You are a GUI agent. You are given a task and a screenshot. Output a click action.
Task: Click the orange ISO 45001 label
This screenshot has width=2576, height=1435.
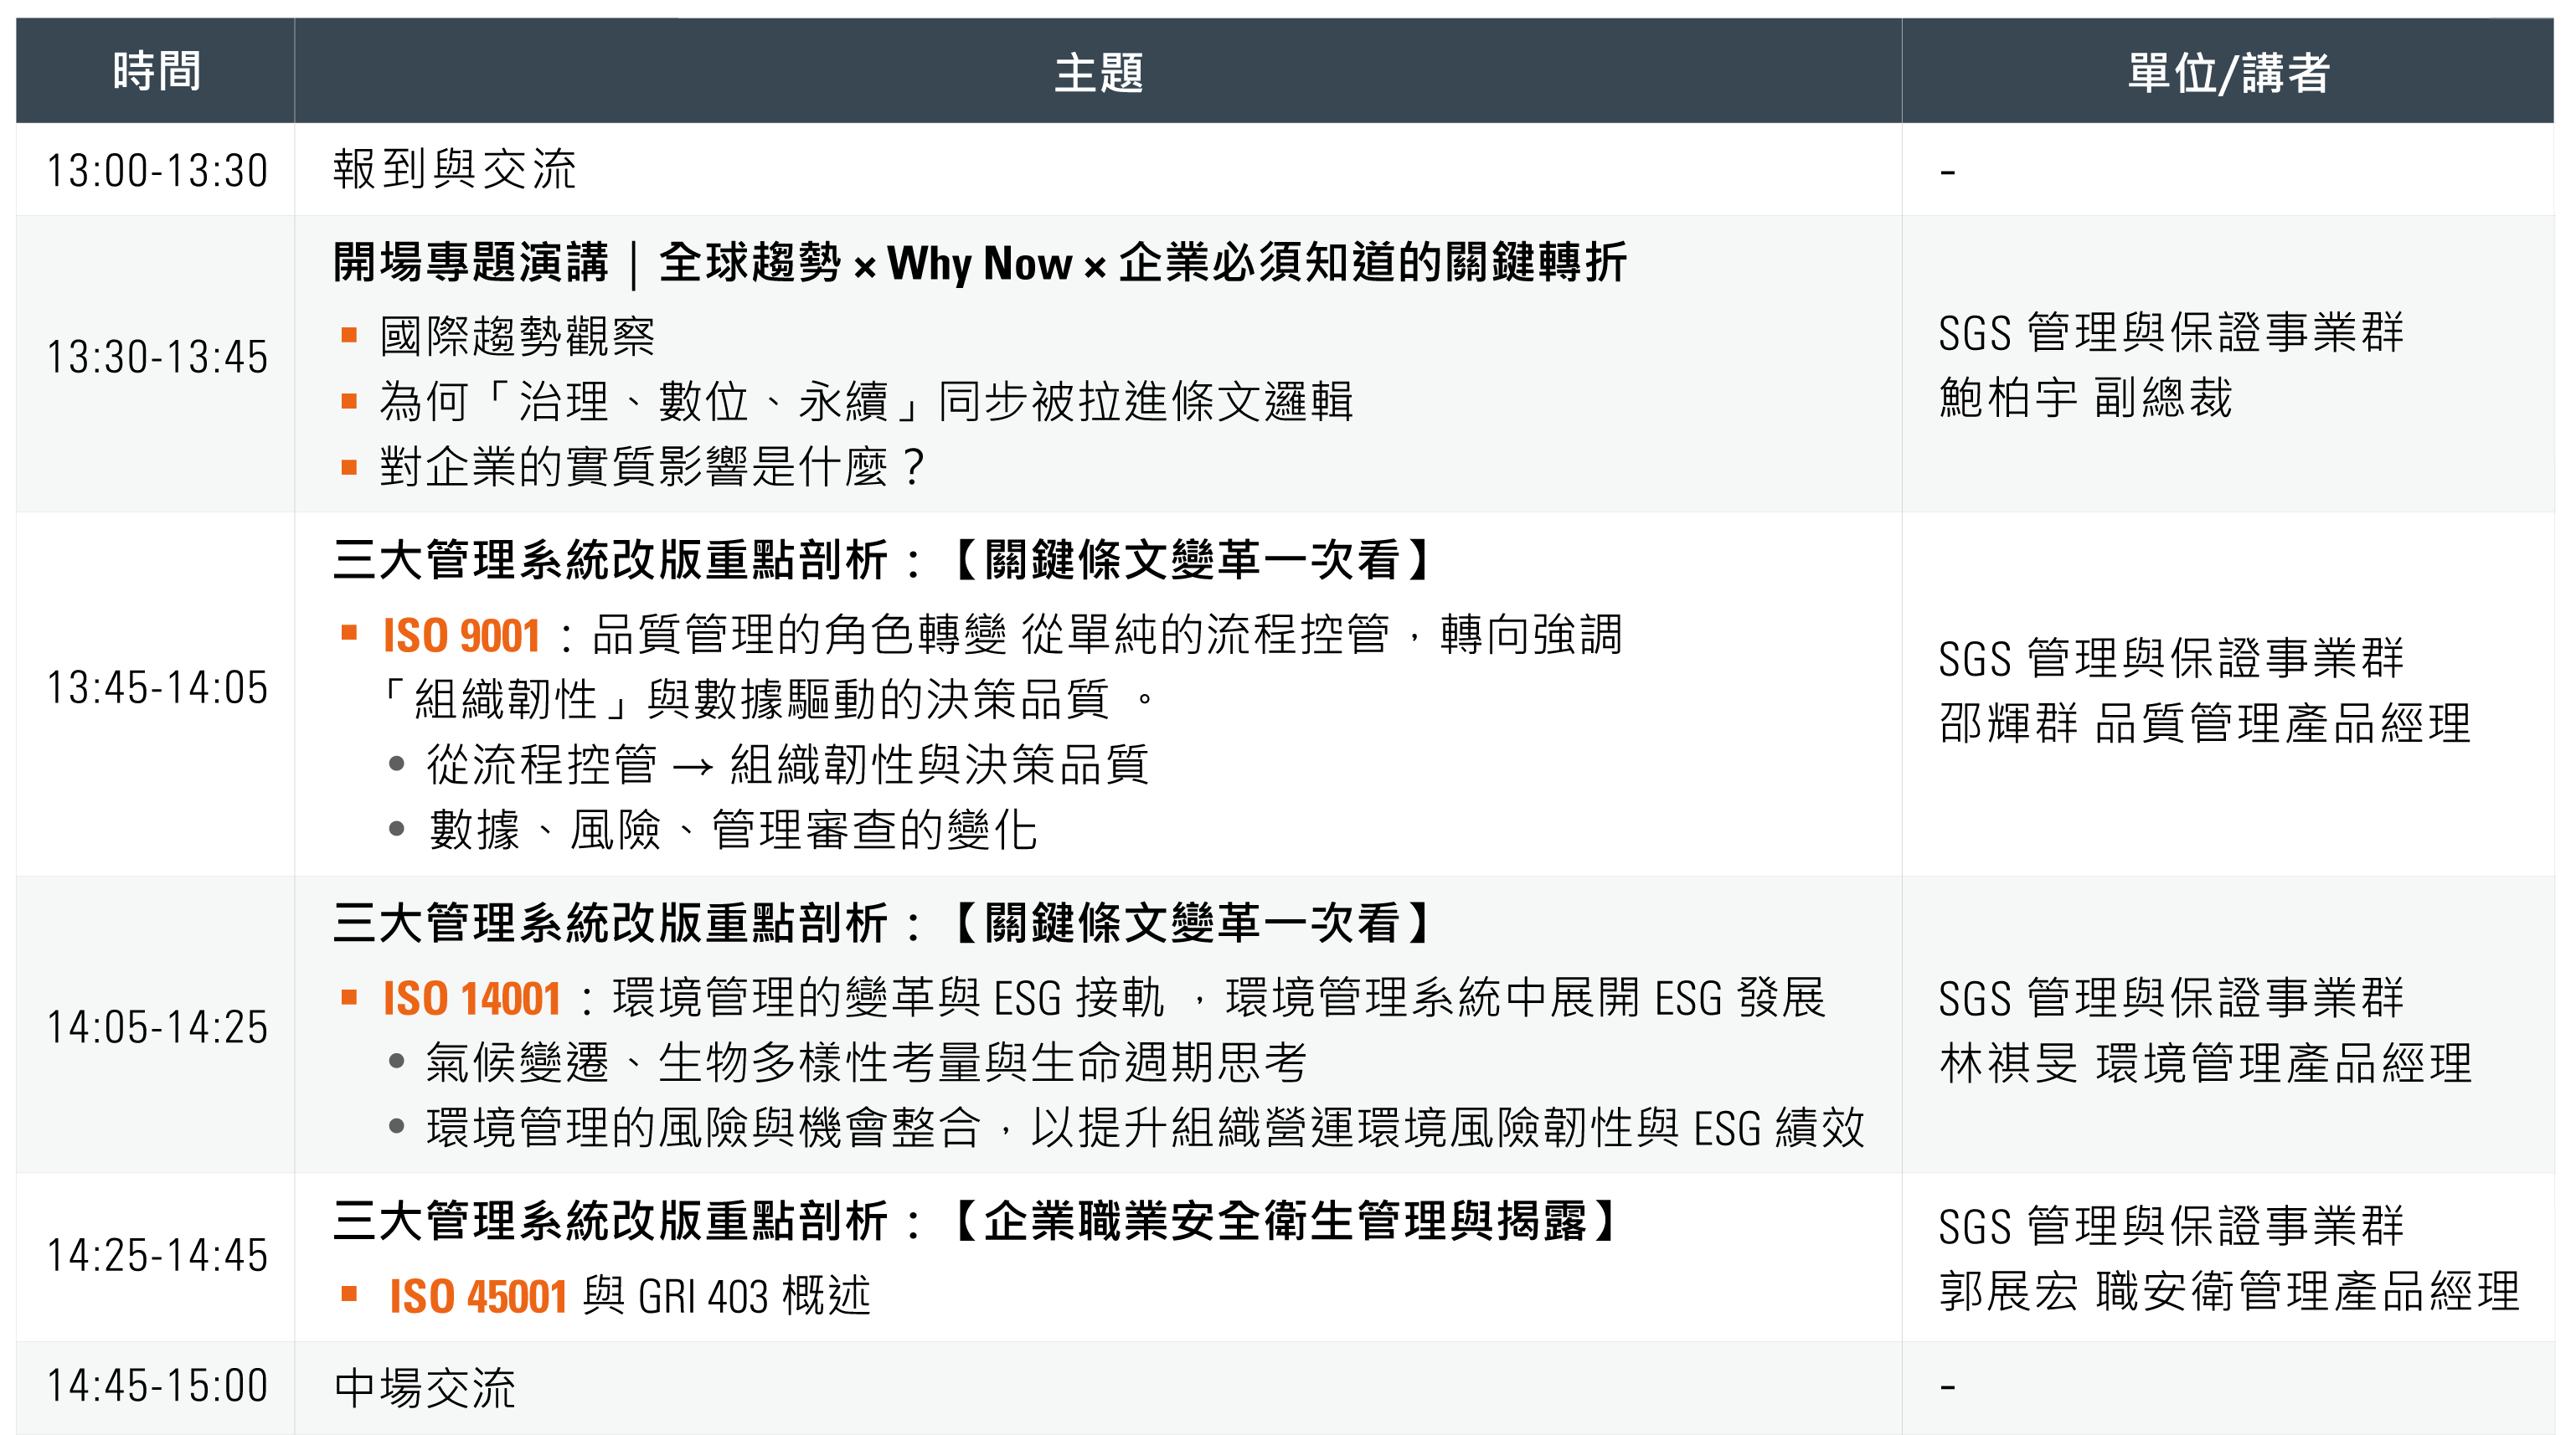point(478,1297)
